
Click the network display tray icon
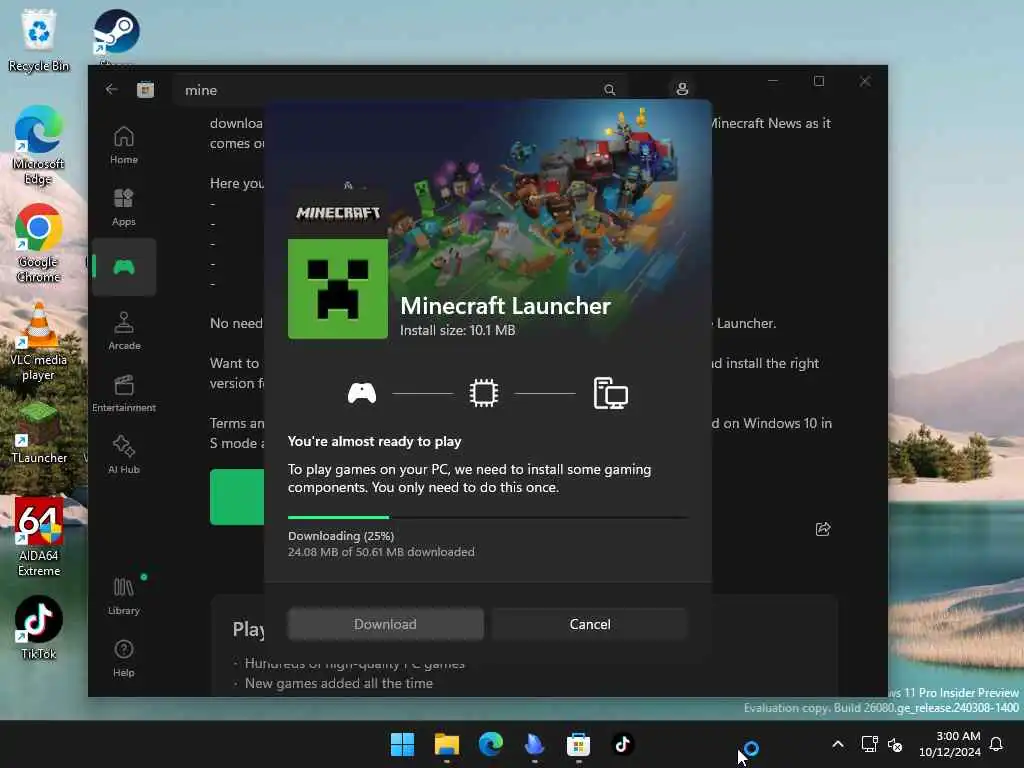[869, 744]
